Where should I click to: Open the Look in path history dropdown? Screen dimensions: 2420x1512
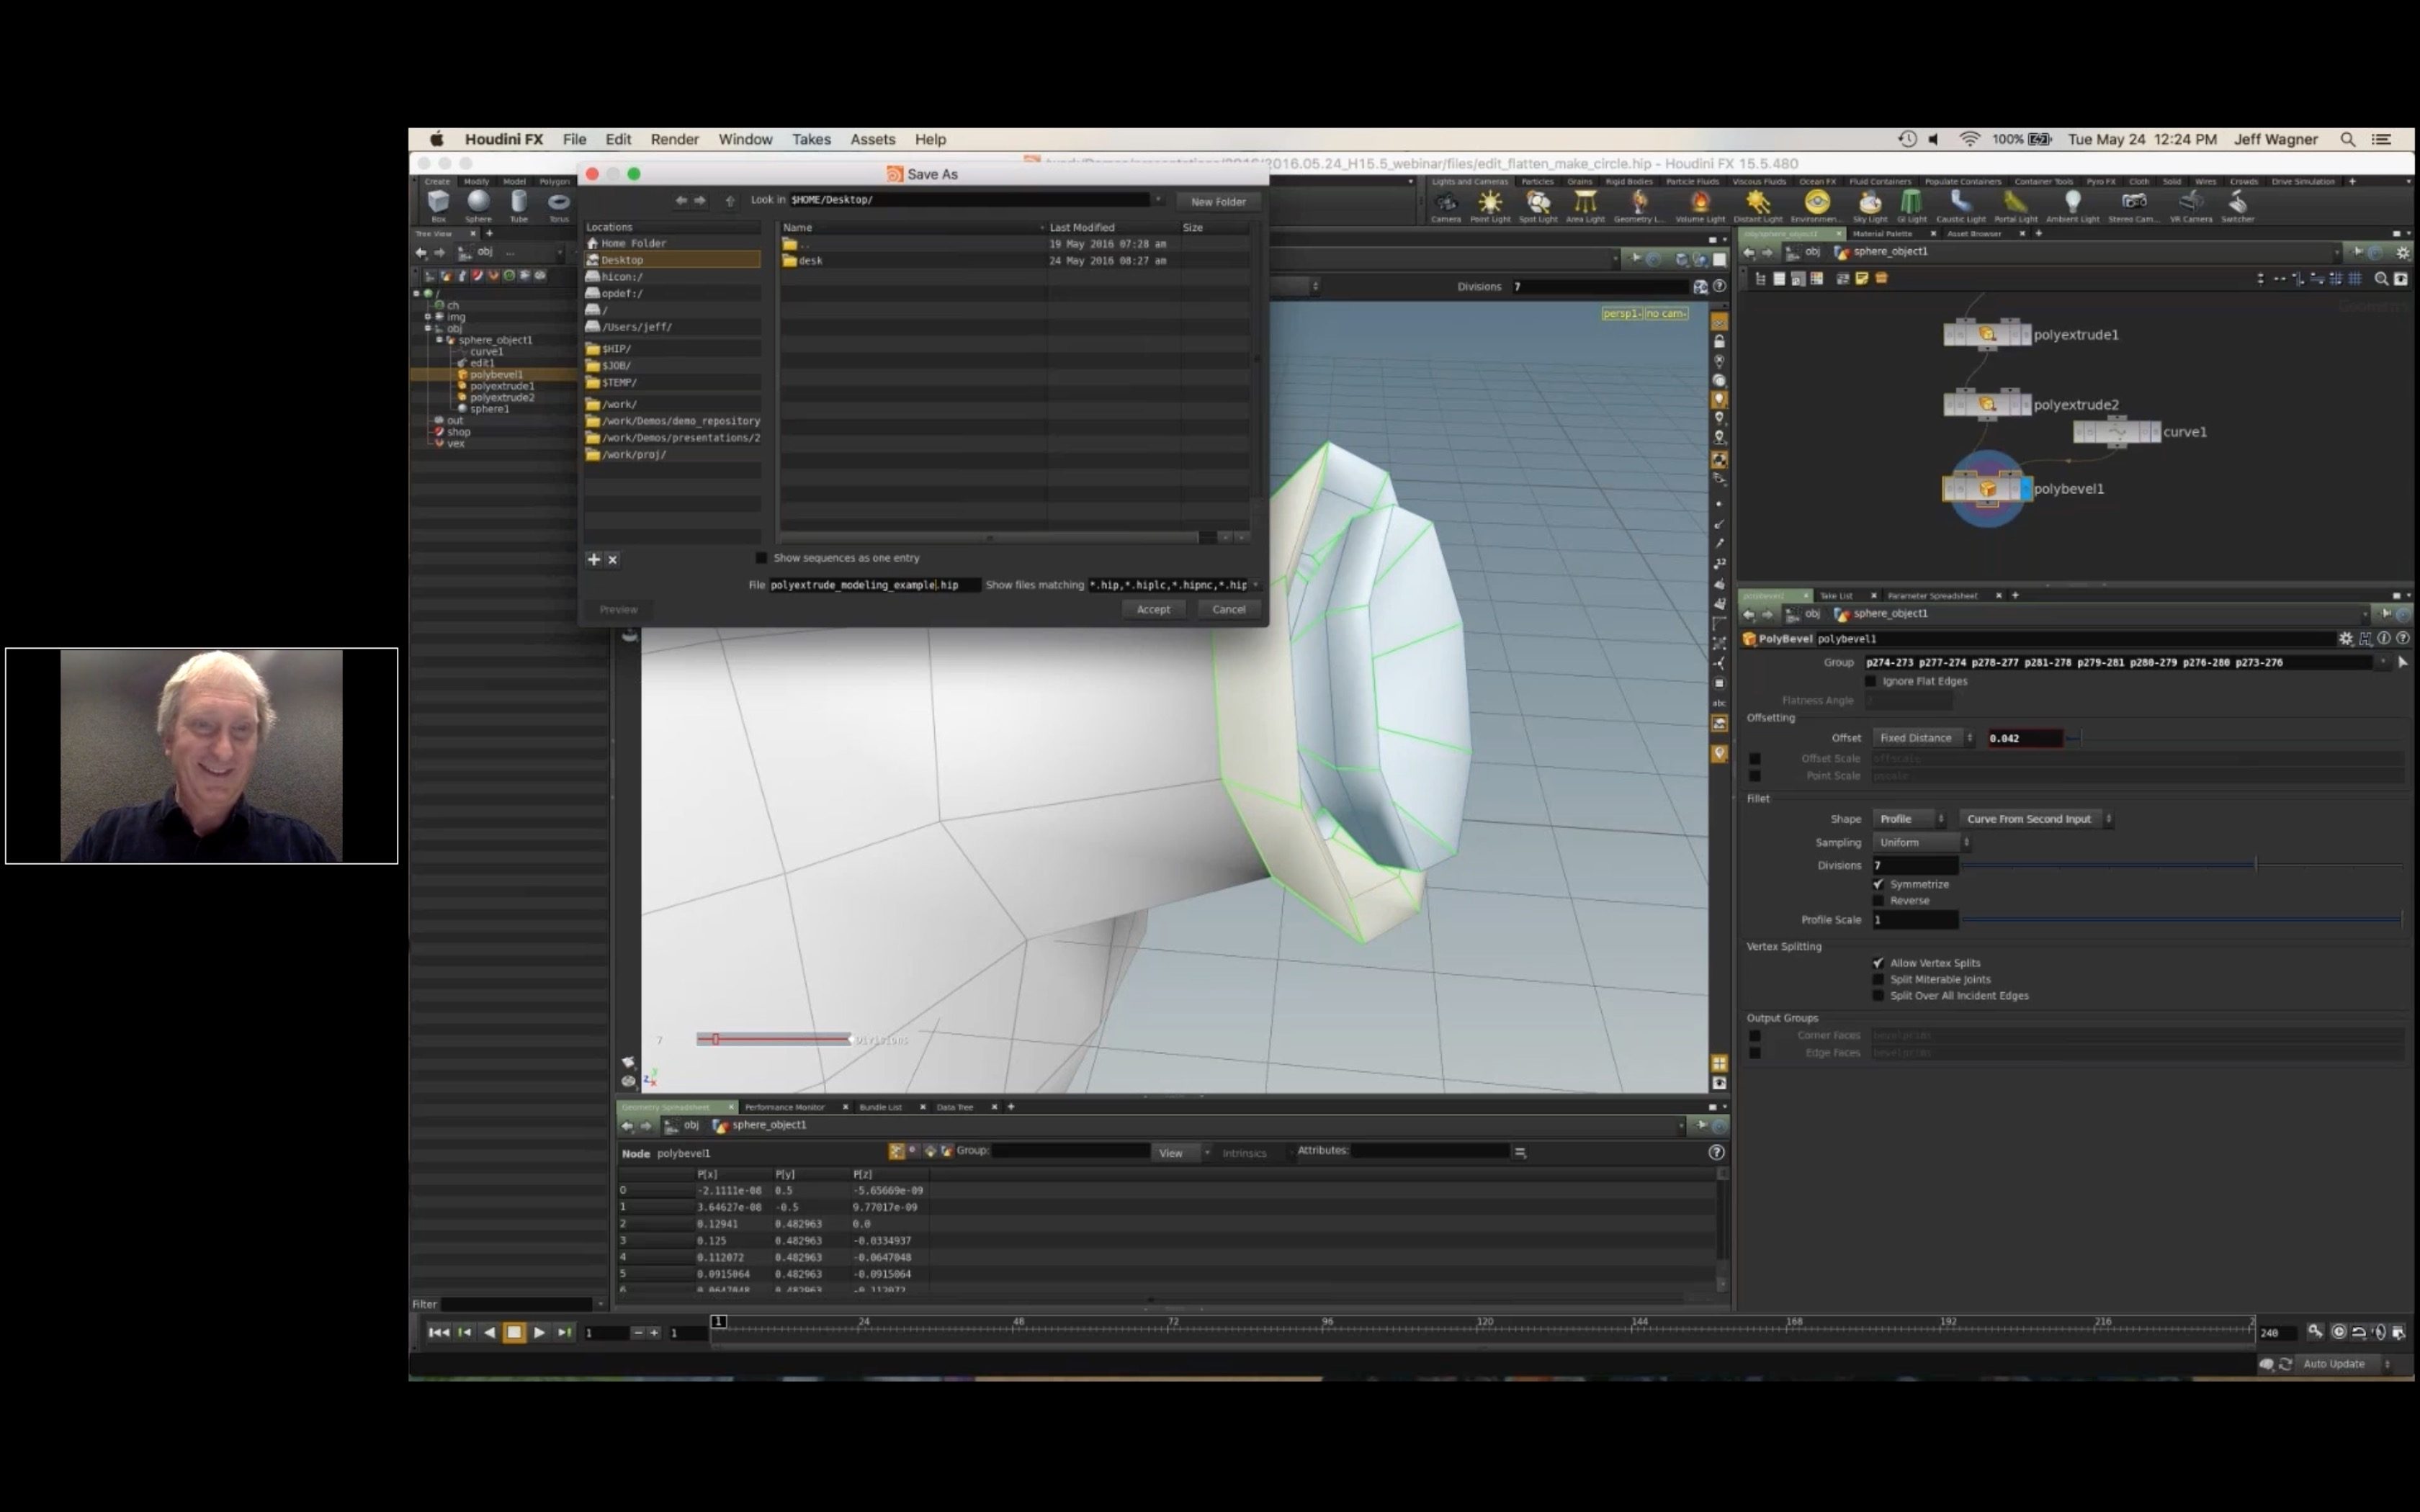click(x=1159, y=200)
